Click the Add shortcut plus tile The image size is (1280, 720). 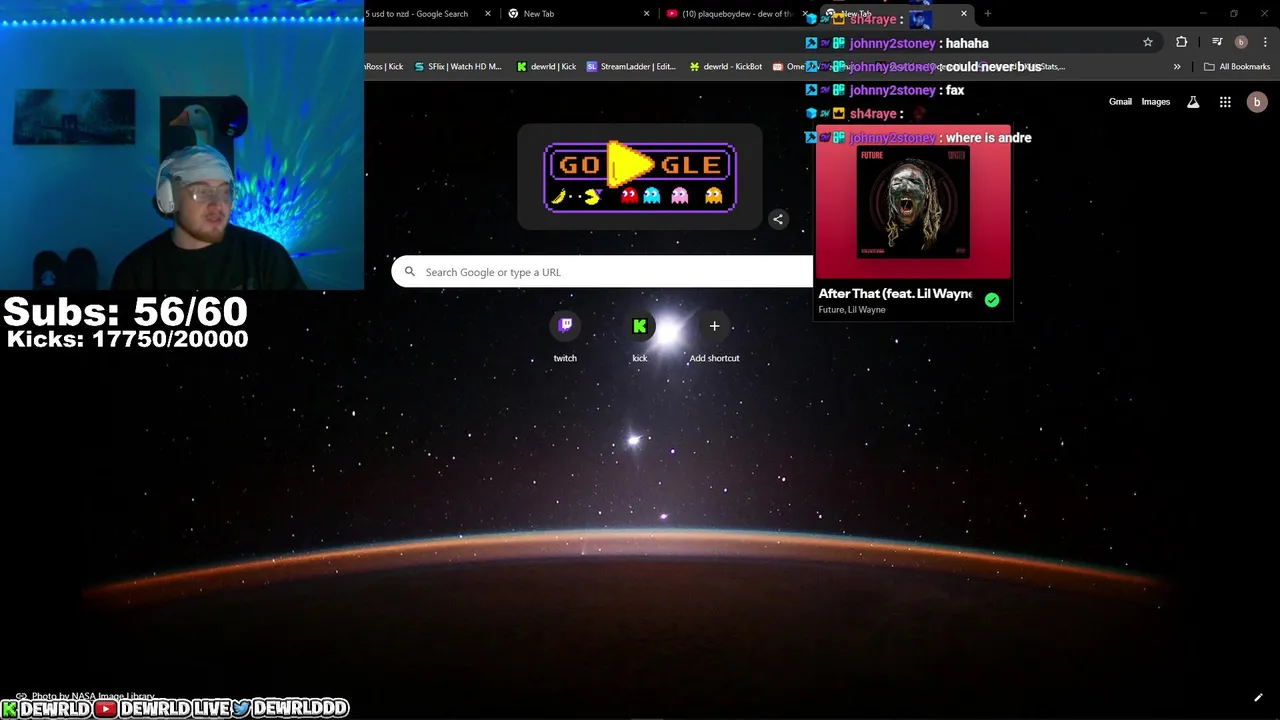(714, 338)
